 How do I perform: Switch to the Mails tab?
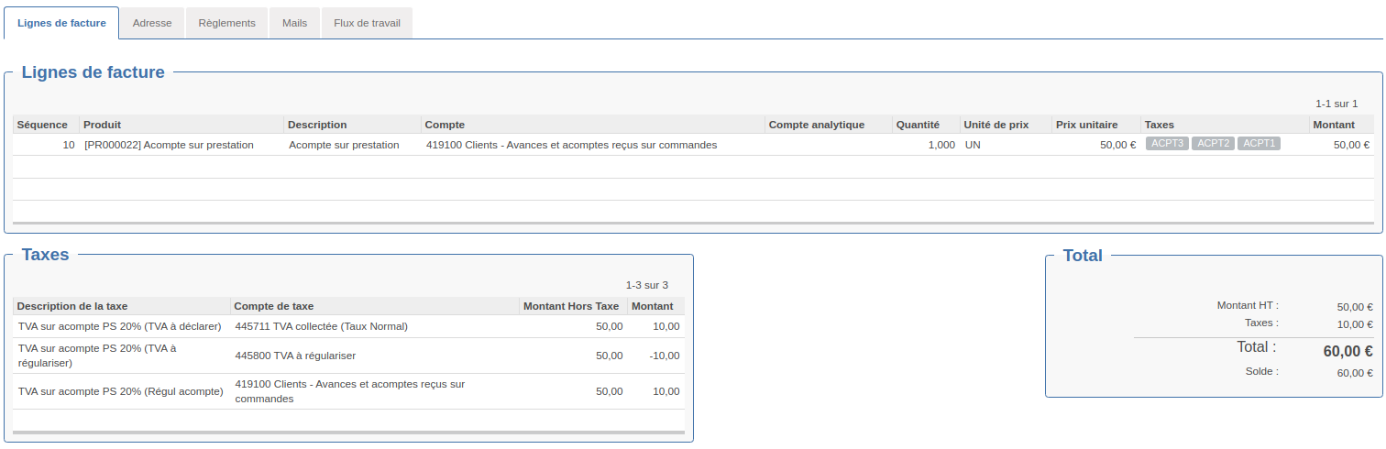pos(295,23)
